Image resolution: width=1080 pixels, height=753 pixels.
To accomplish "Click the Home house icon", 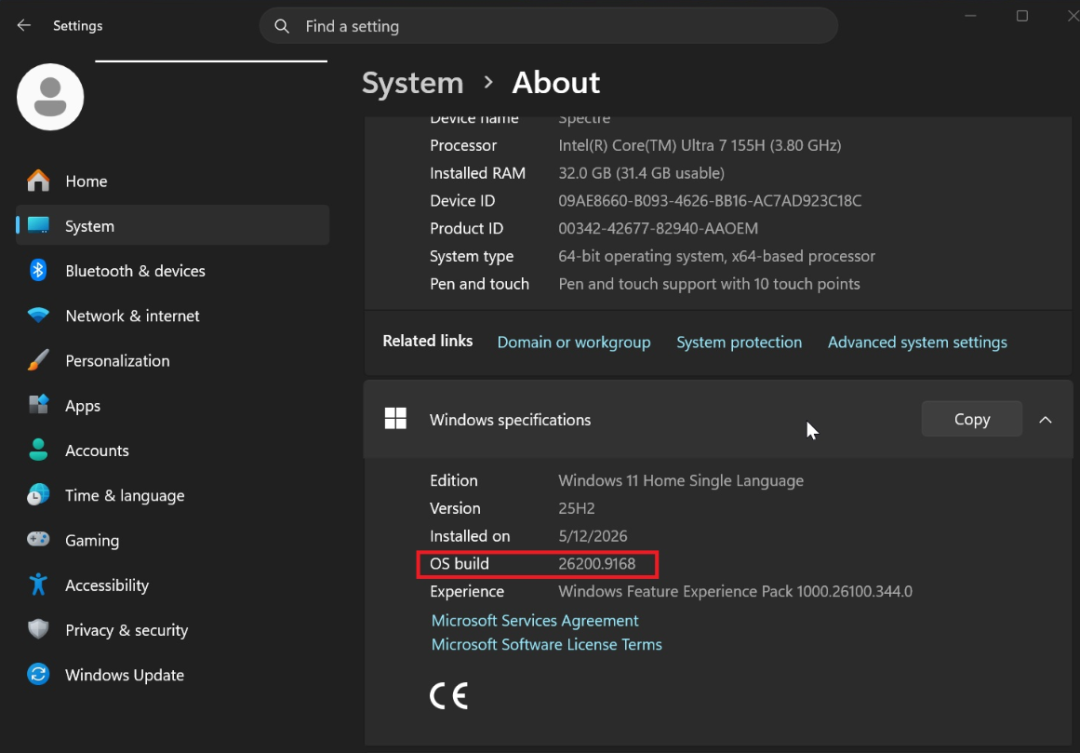I will [39, 180].
